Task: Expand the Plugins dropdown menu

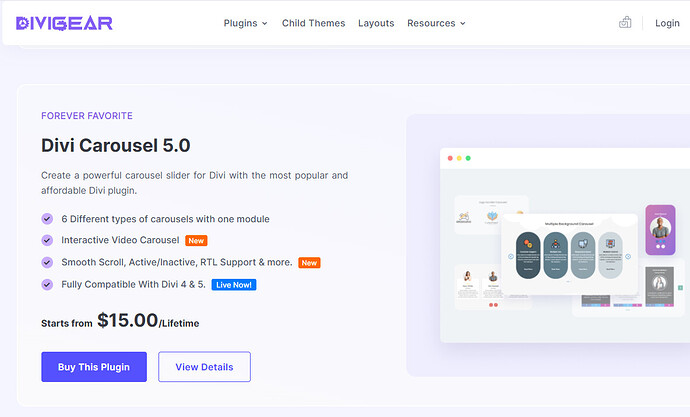Action: pos(245,23)
